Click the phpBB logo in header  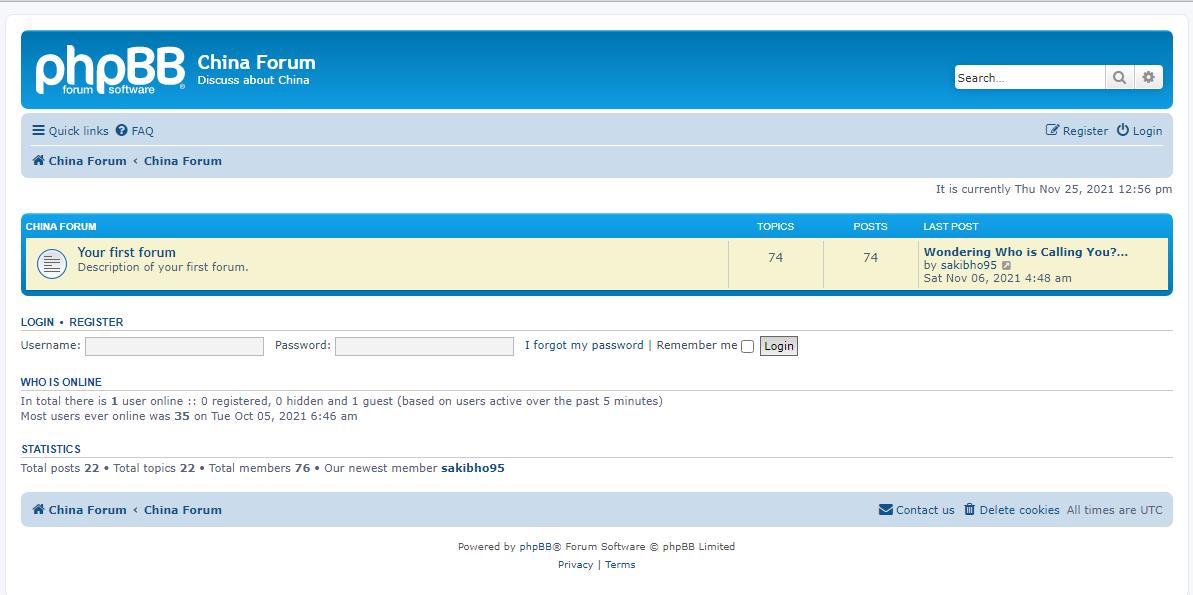coord(110,70)
